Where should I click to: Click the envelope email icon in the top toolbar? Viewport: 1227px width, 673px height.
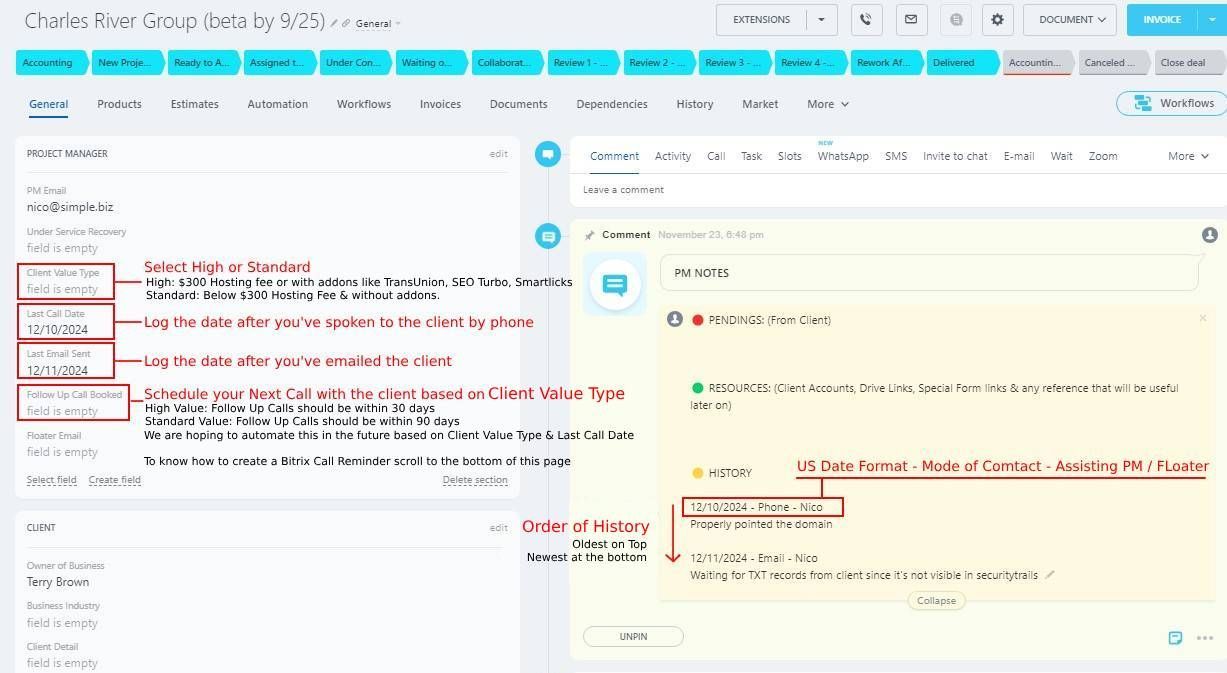910,19
